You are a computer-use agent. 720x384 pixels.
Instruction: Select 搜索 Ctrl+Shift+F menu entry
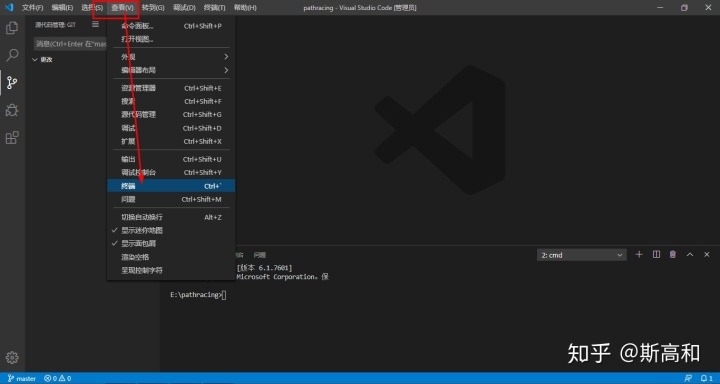point(171,101)
